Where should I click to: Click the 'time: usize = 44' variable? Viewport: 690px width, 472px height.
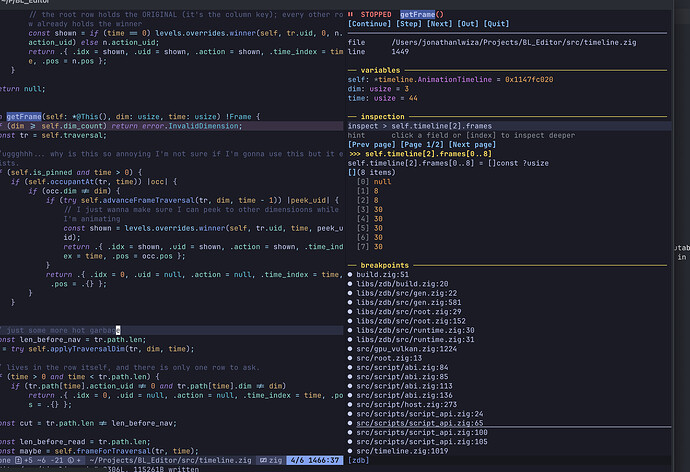[x=382, y=98]
